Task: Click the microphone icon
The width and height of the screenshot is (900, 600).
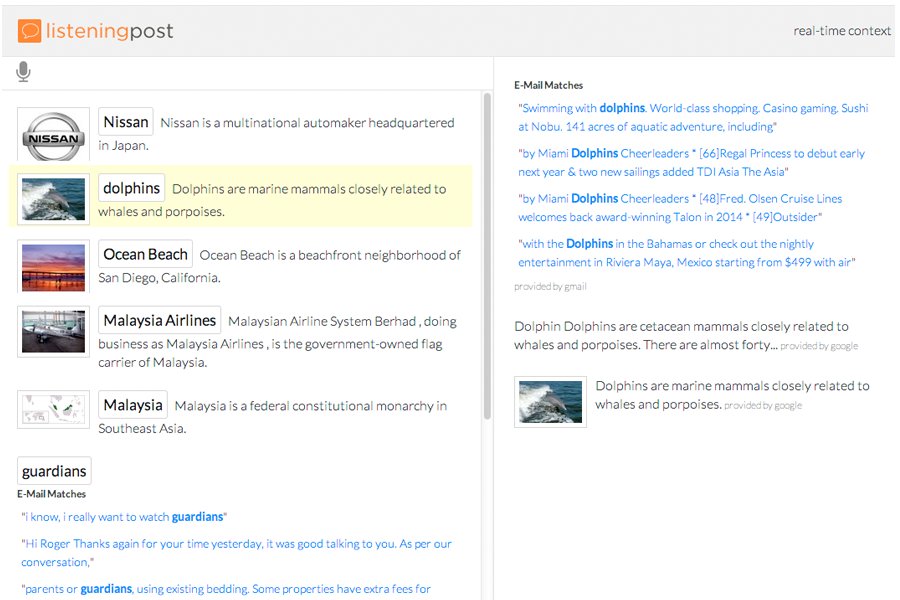Action: (24, 72)
